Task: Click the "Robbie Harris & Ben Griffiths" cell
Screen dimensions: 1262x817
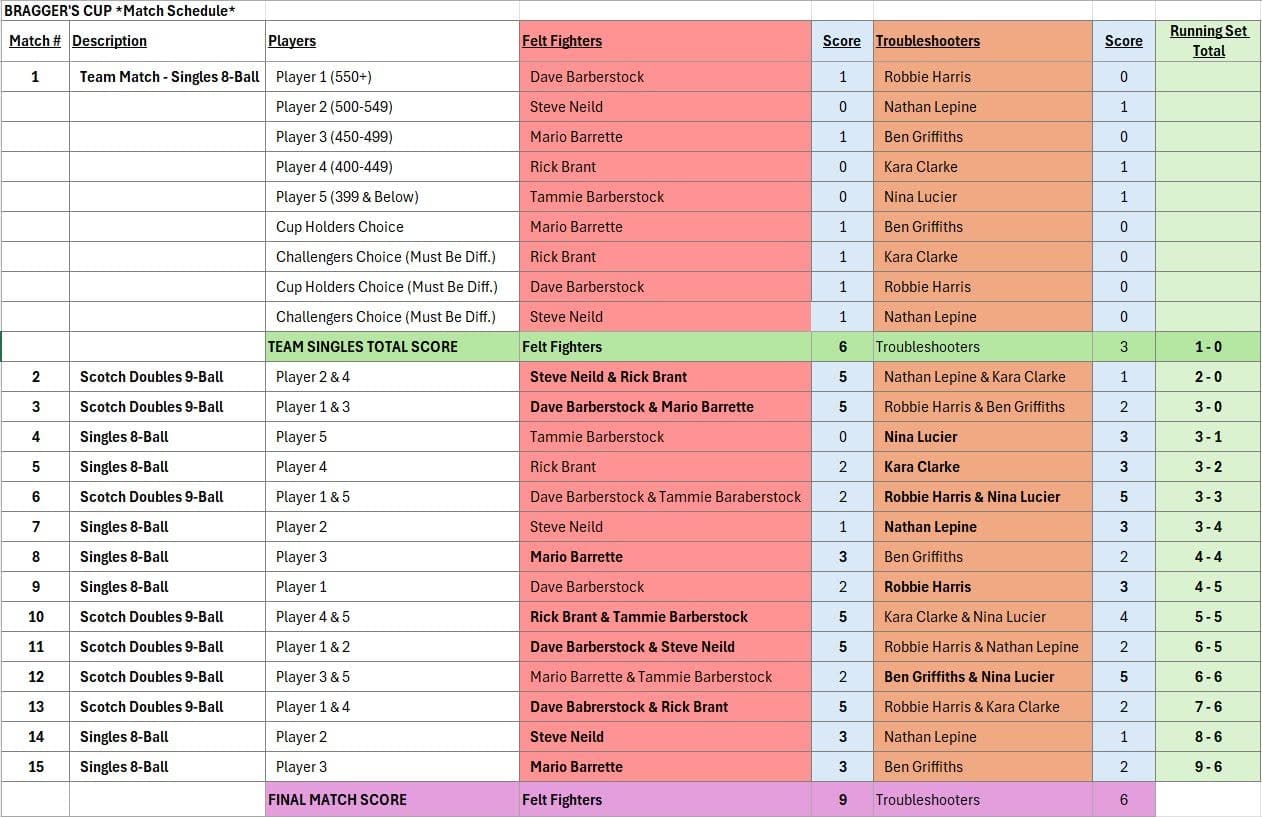Action: (x=982, y=407)
